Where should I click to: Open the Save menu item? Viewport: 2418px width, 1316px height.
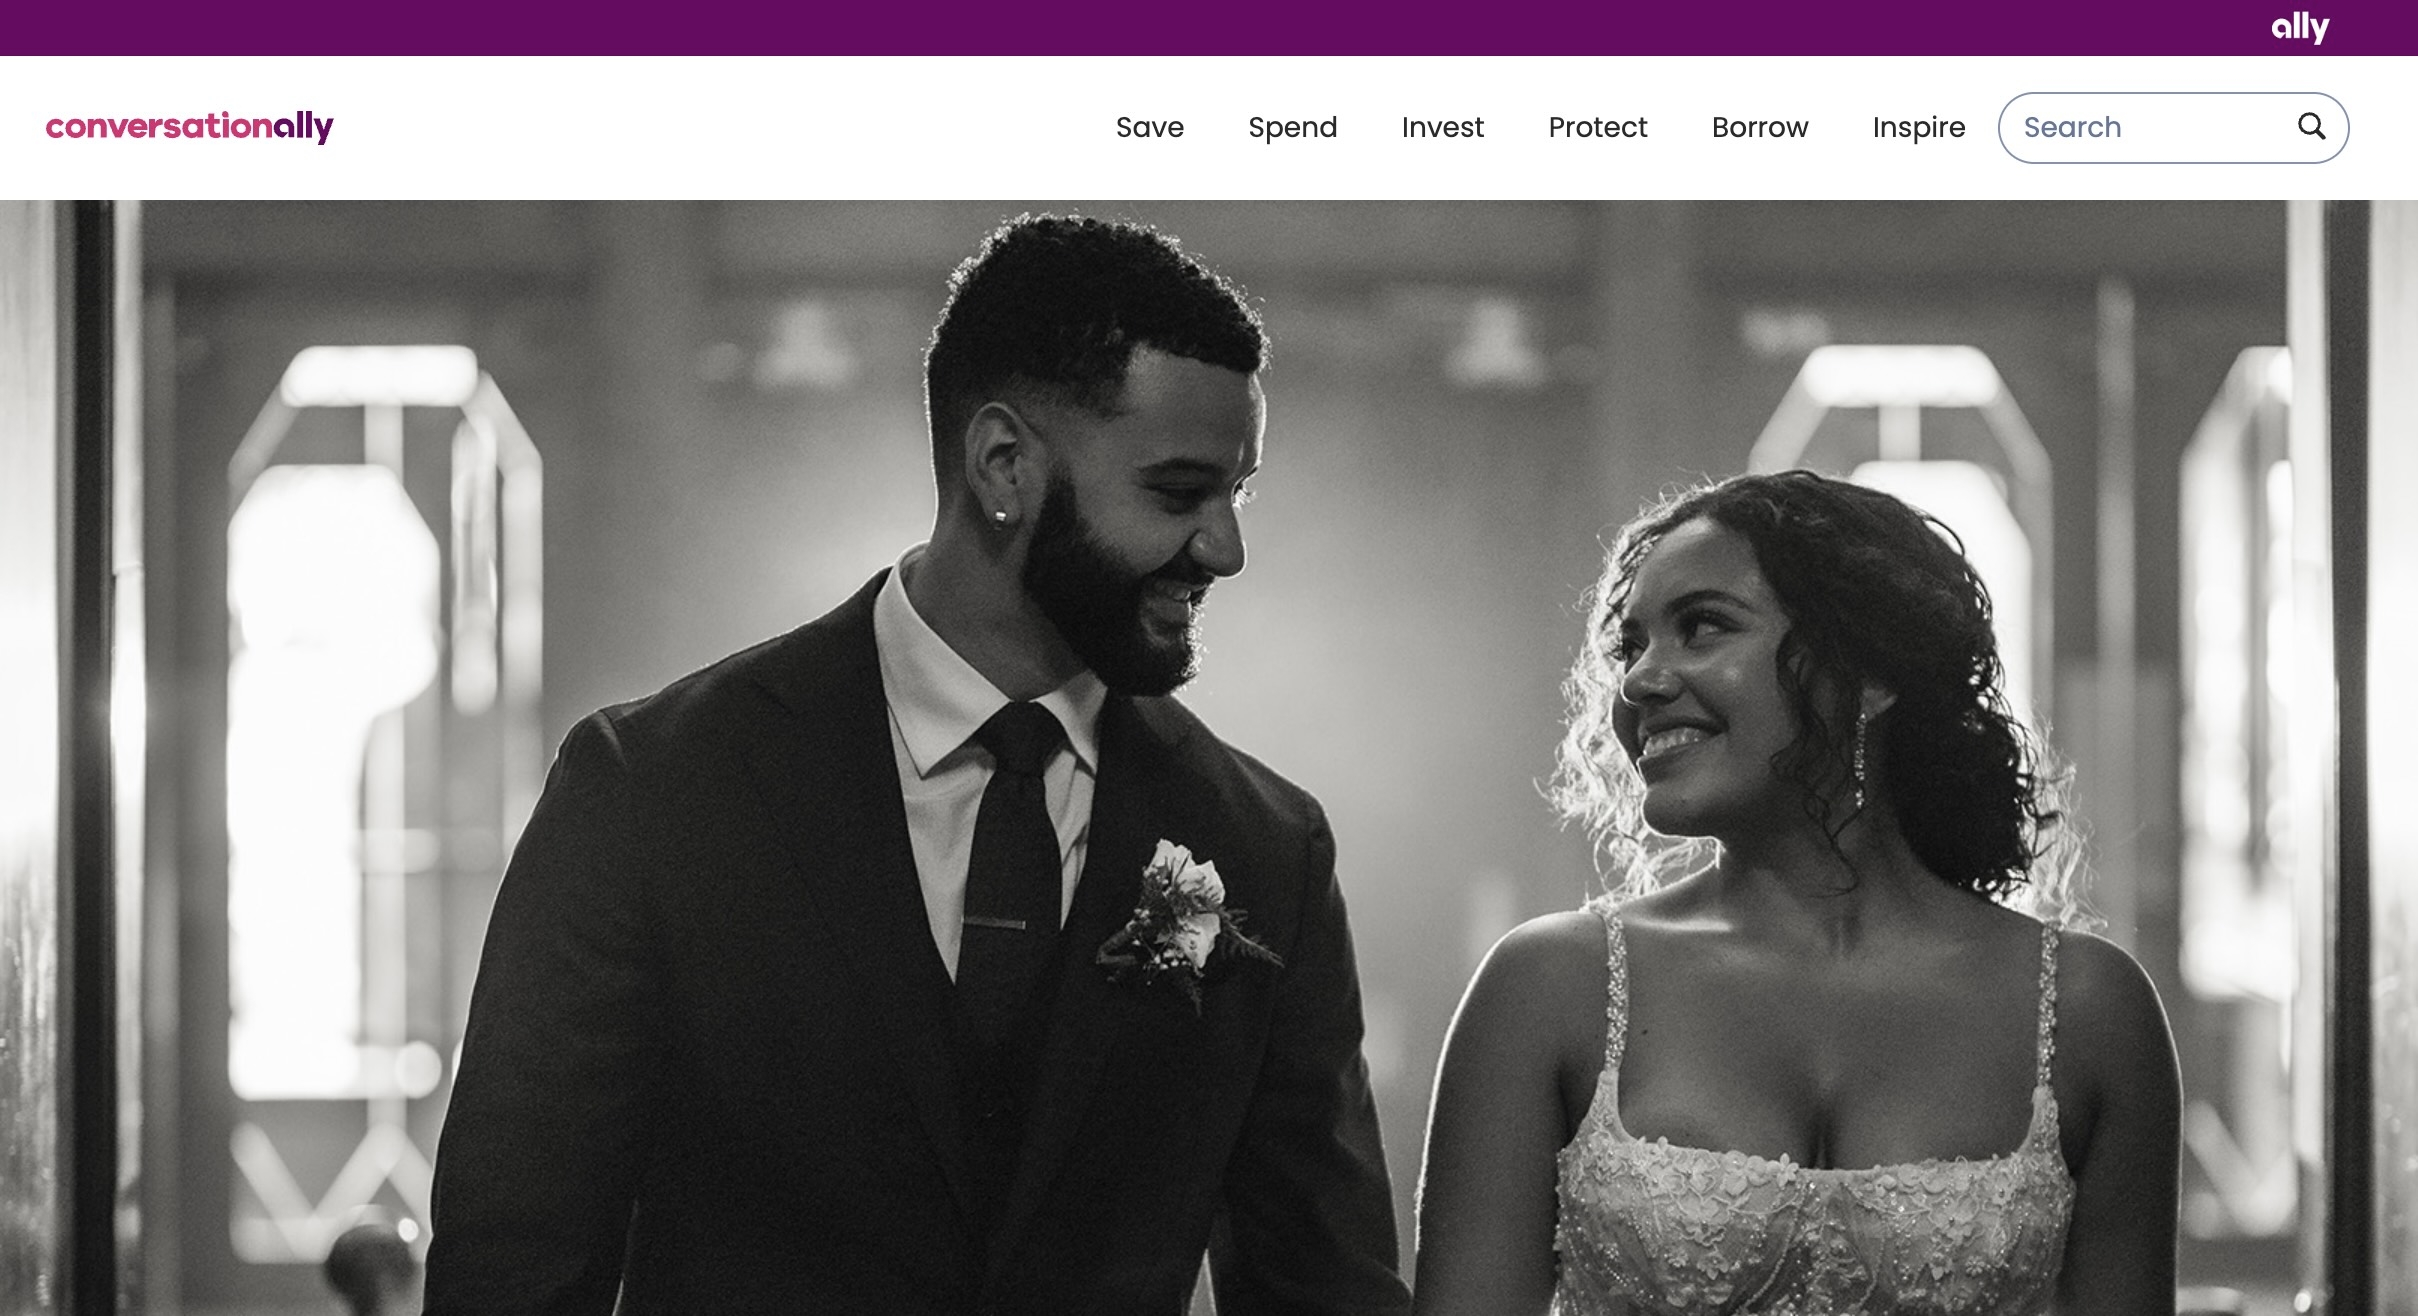pos(1150,127)
